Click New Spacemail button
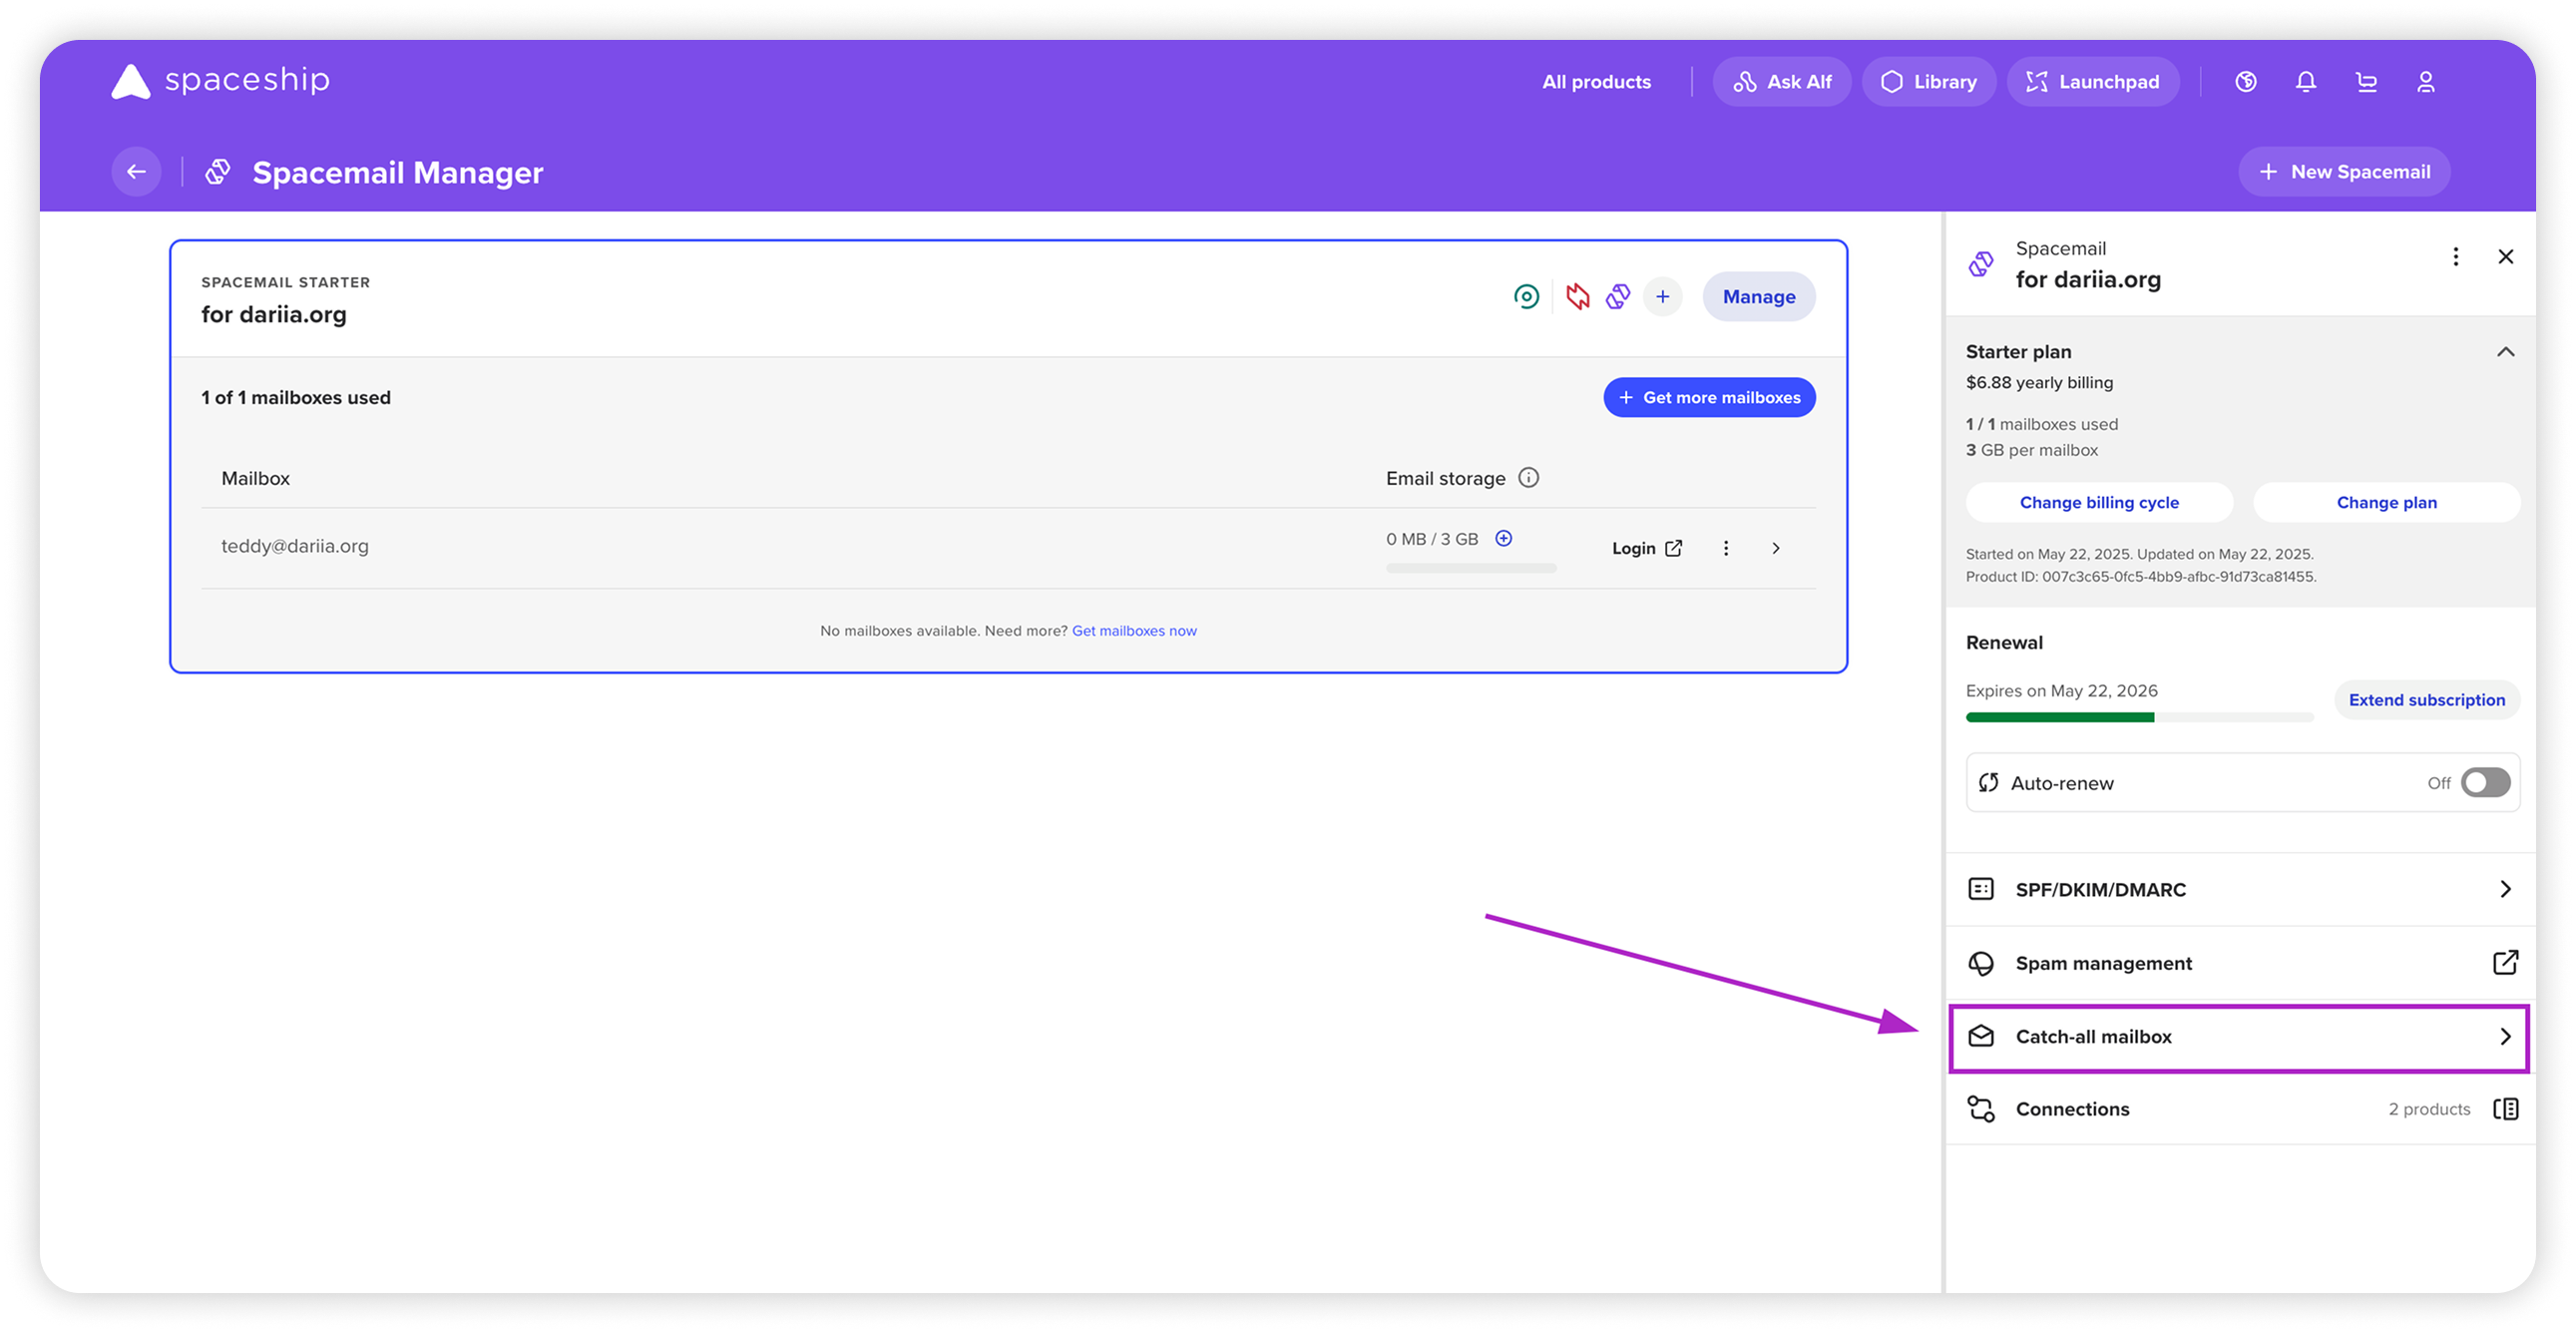This screenshot has width=2576, height=1333. (x=2344, y=172)
